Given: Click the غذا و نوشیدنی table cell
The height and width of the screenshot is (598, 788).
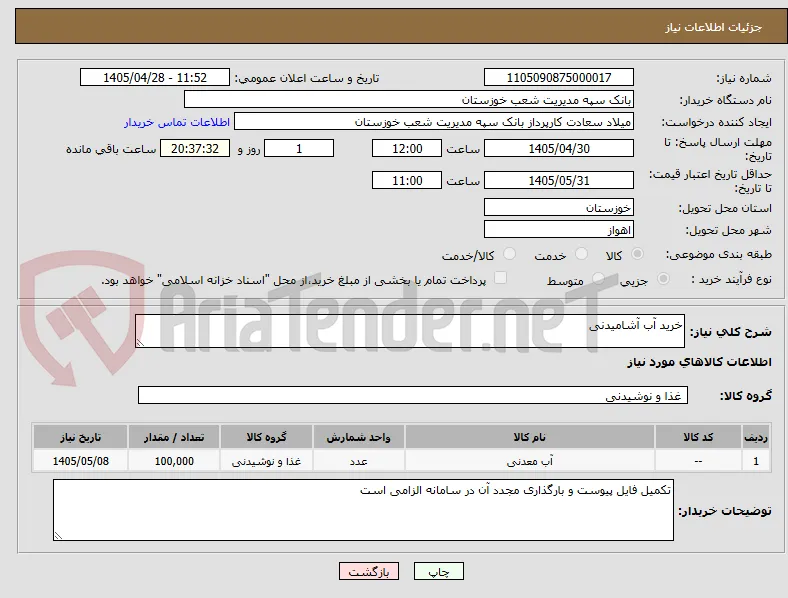Looking at the screenshot, I should point(266,461).
